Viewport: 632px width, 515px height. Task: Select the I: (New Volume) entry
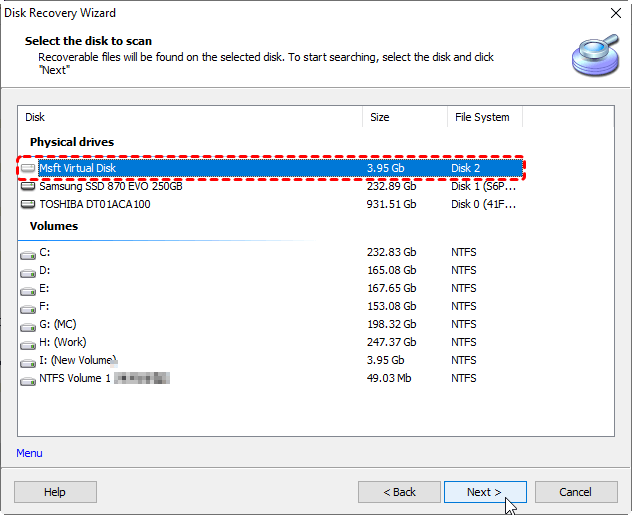click(78, 360)
